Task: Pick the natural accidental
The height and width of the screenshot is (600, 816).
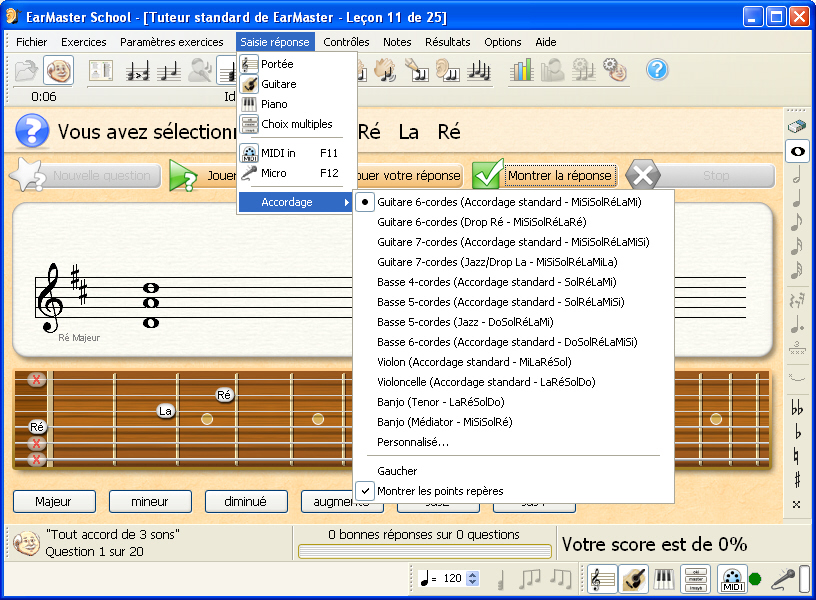Action: point(796,456)
